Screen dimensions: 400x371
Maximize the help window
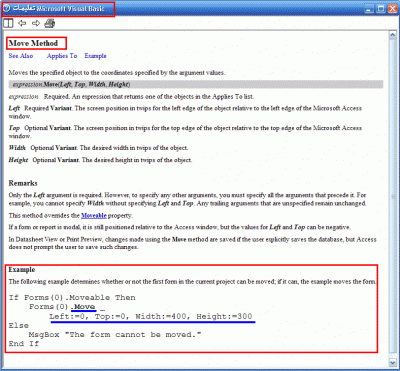[381, 9]
